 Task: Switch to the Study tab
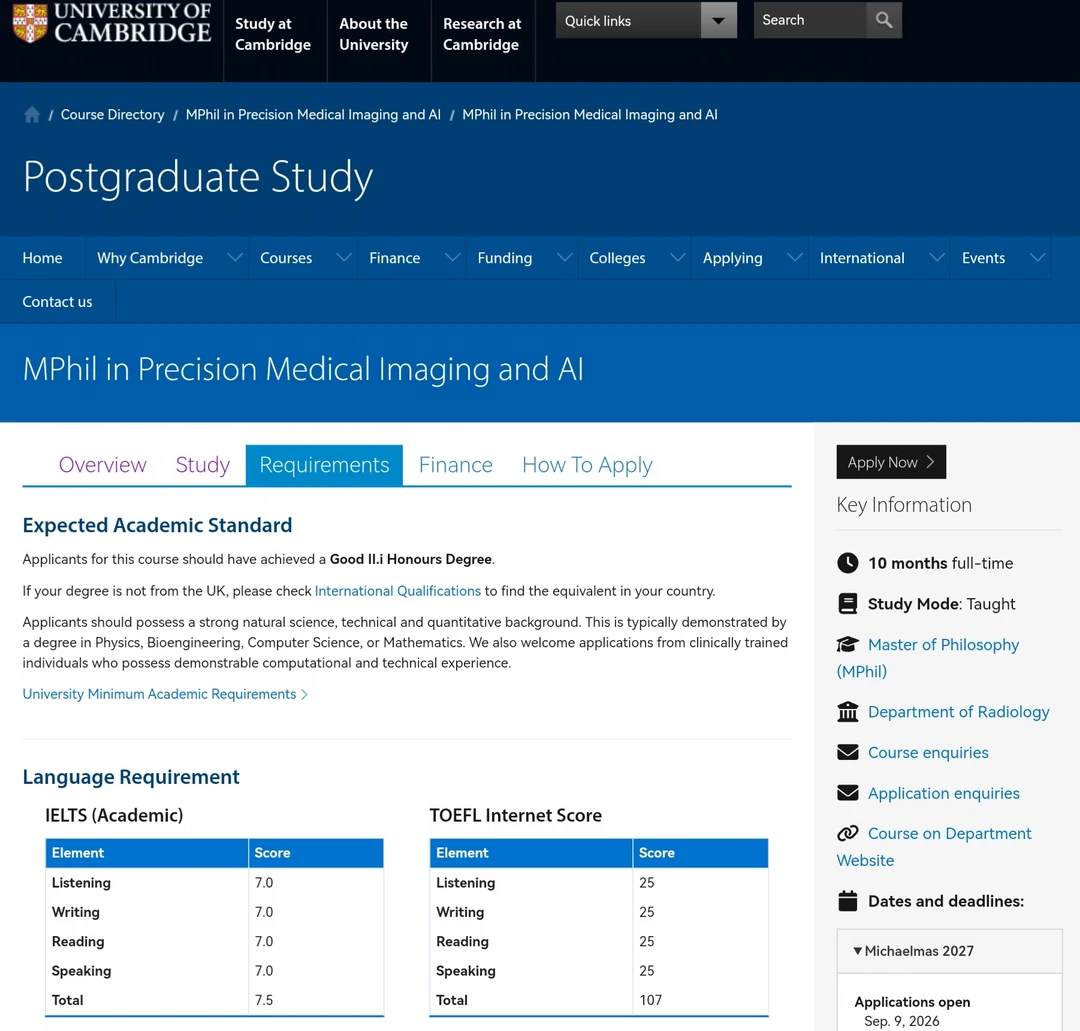tap(202, 465)
